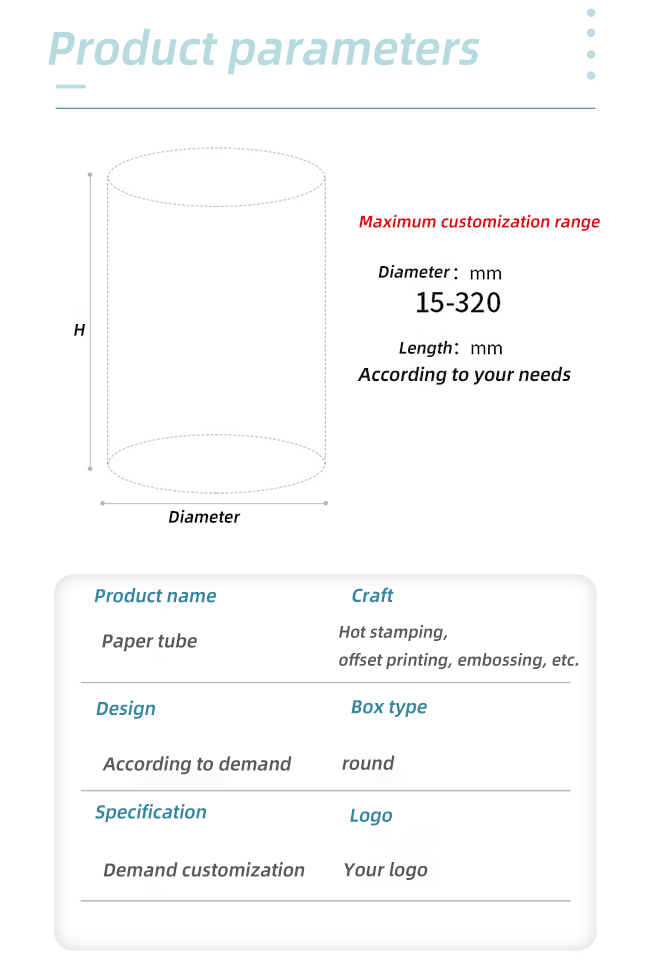Select the Product parameters title
Screen dimensions: 650x960
(263, 49)
